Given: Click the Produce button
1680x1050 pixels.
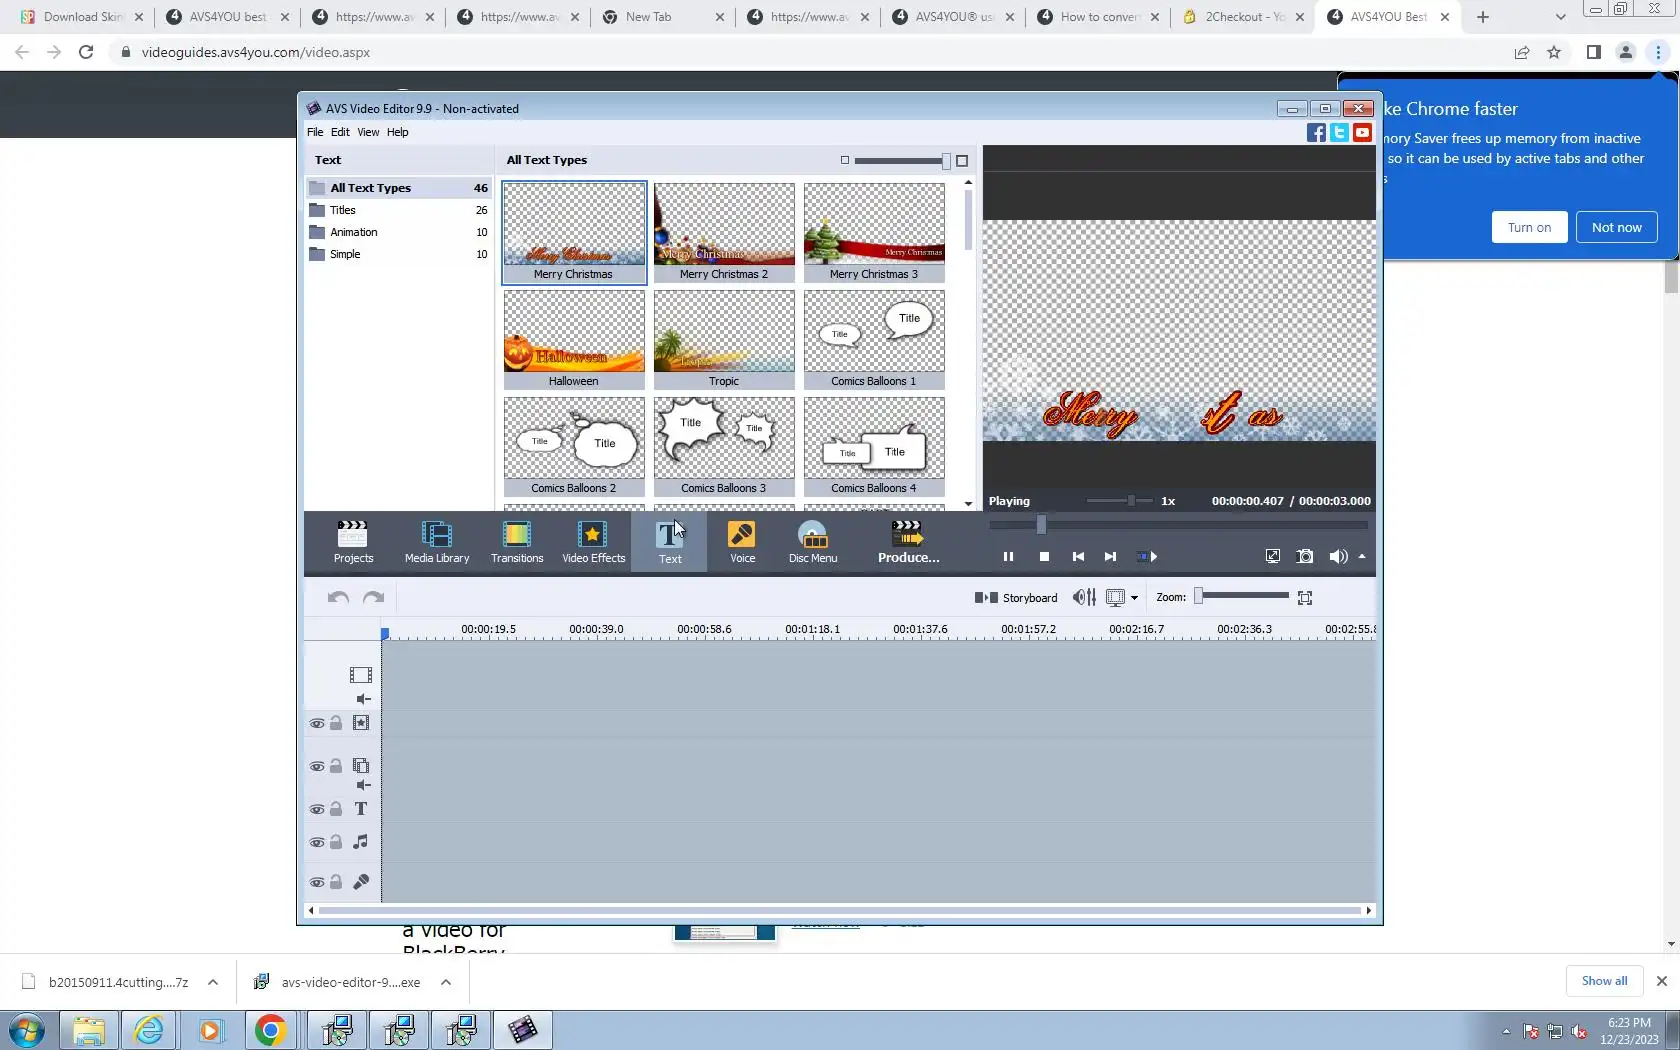Looking at the screenshot, I should (908, 542).
